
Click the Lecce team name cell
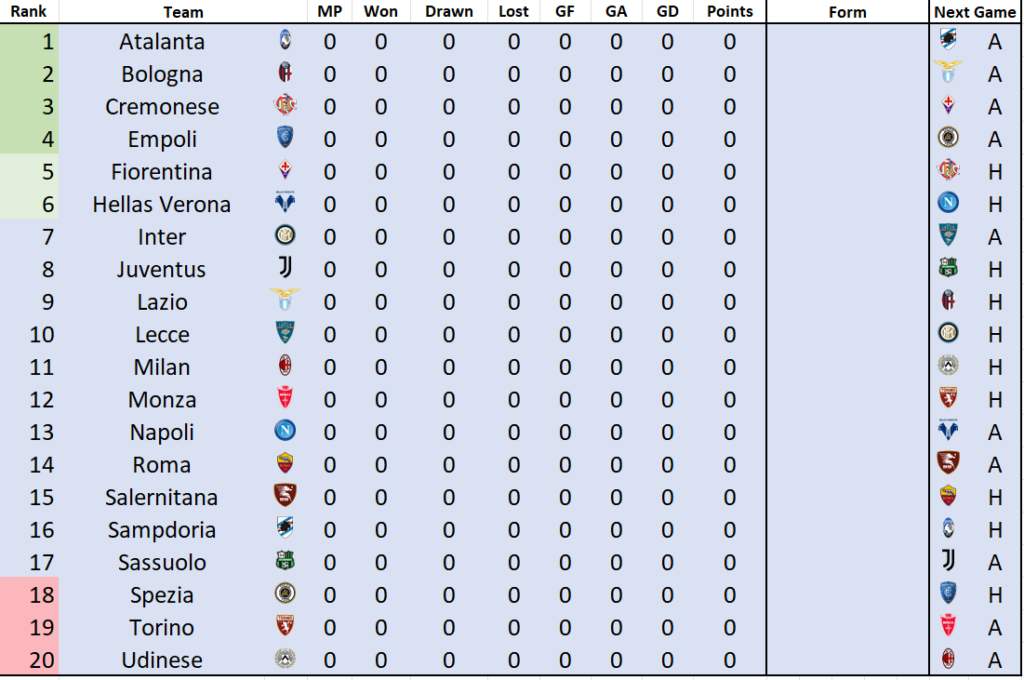(162, 334)
